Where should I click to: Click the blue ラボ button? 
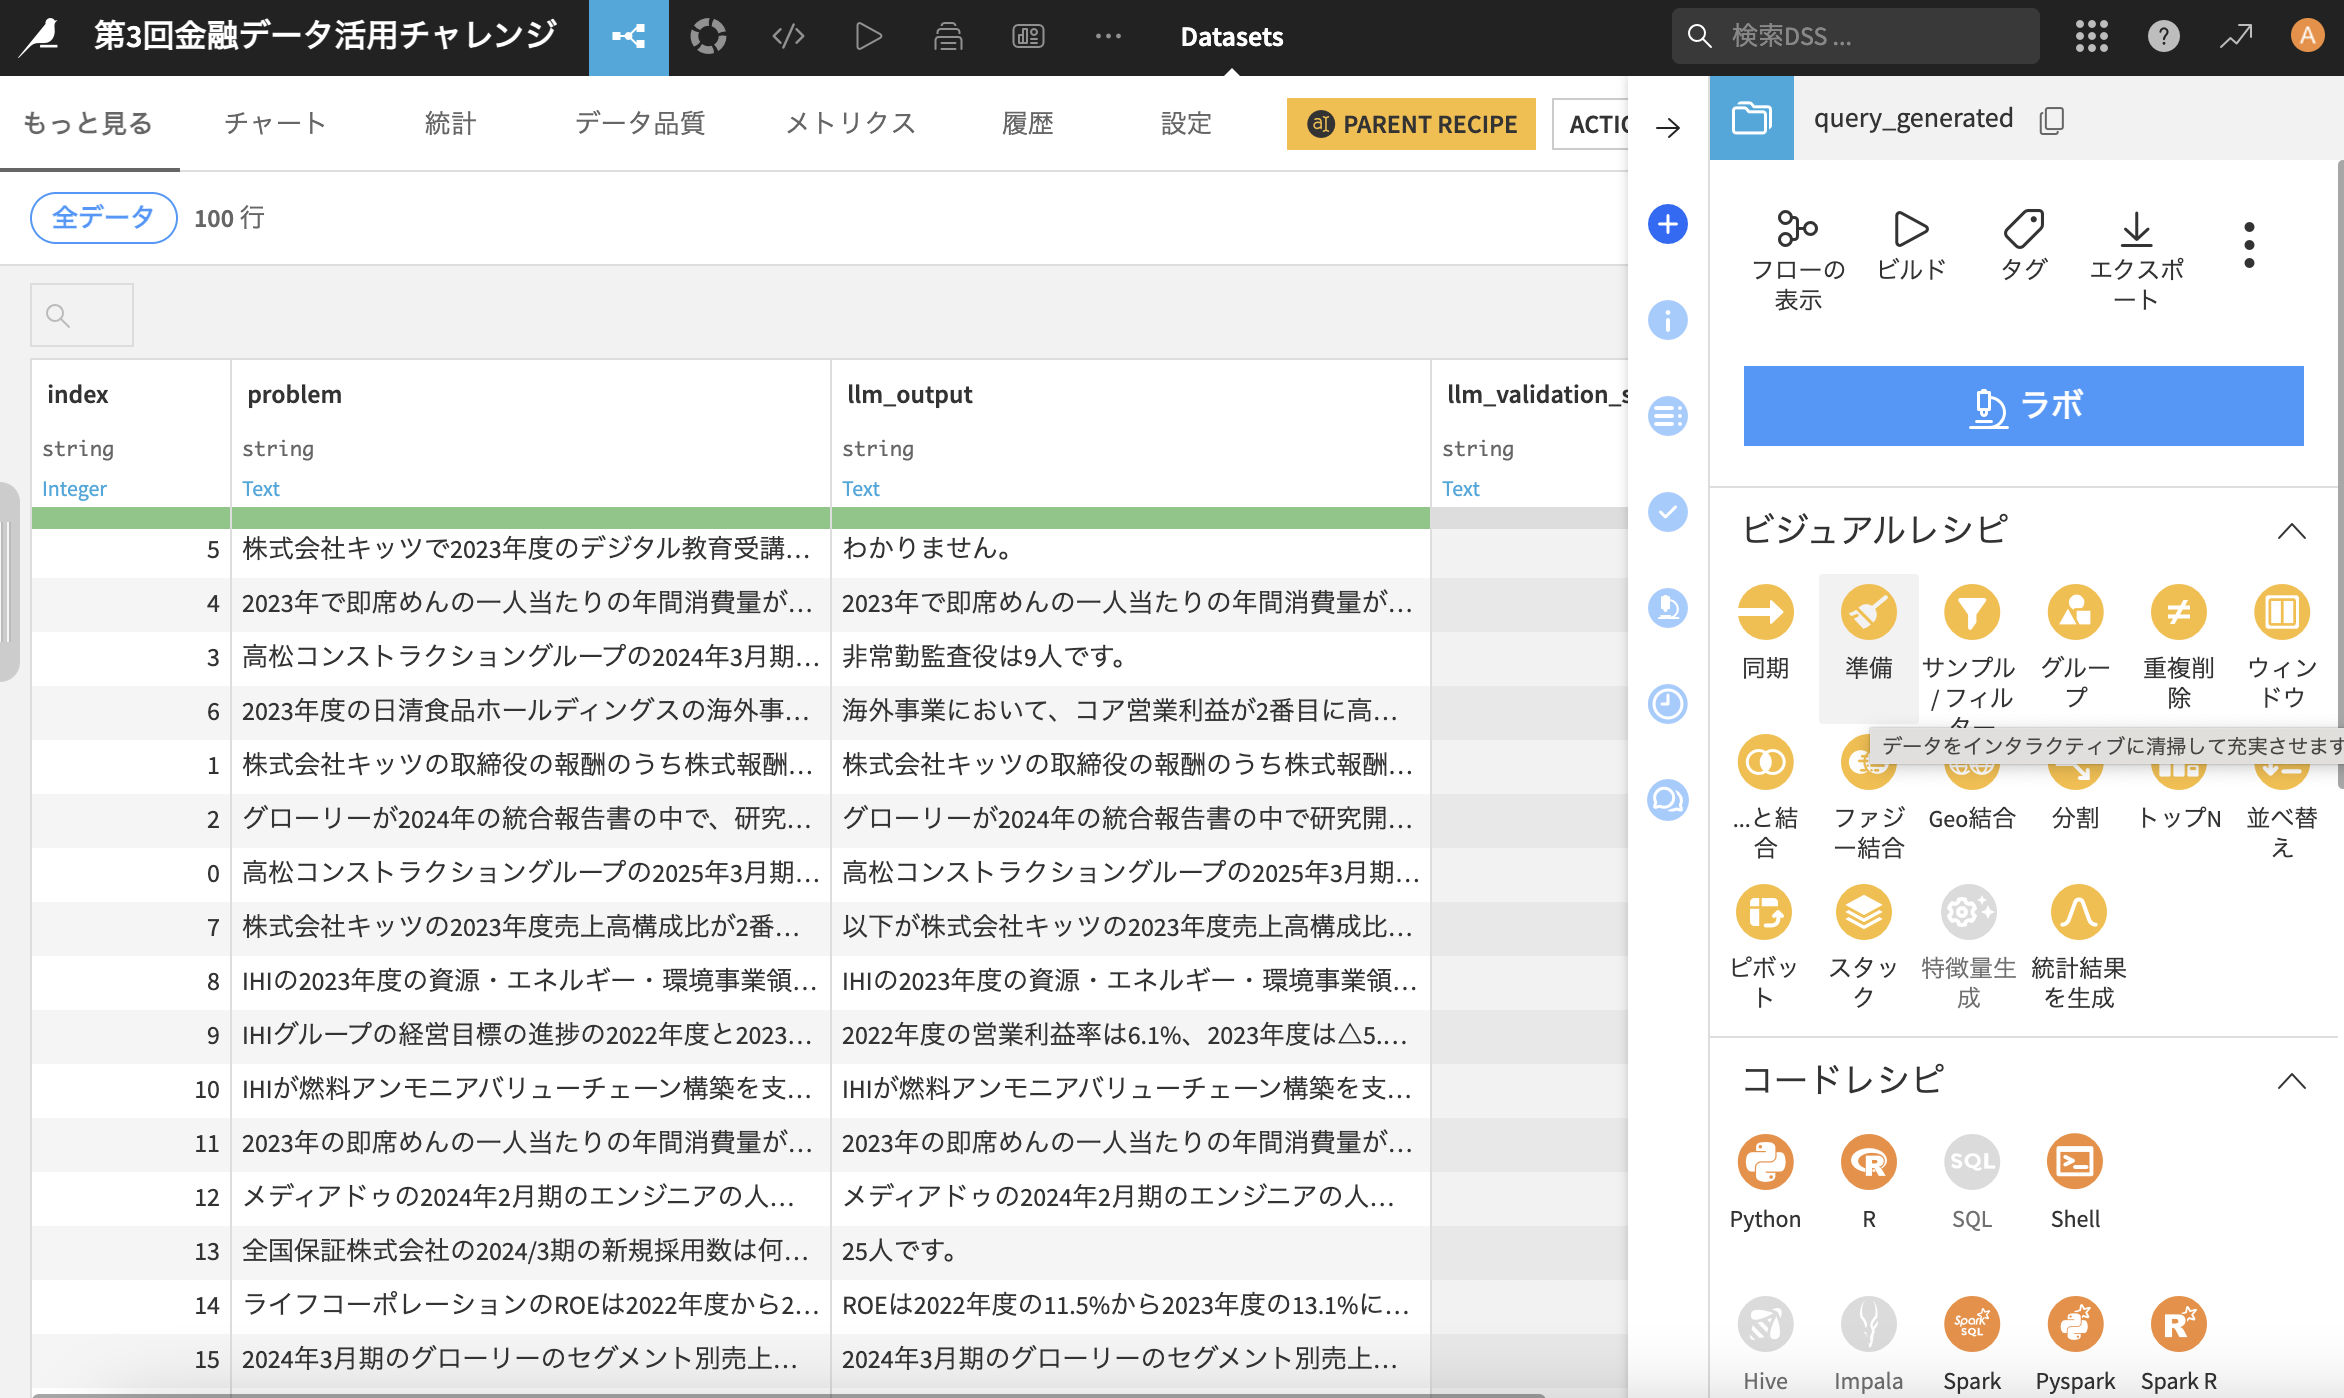[2023, 406]
